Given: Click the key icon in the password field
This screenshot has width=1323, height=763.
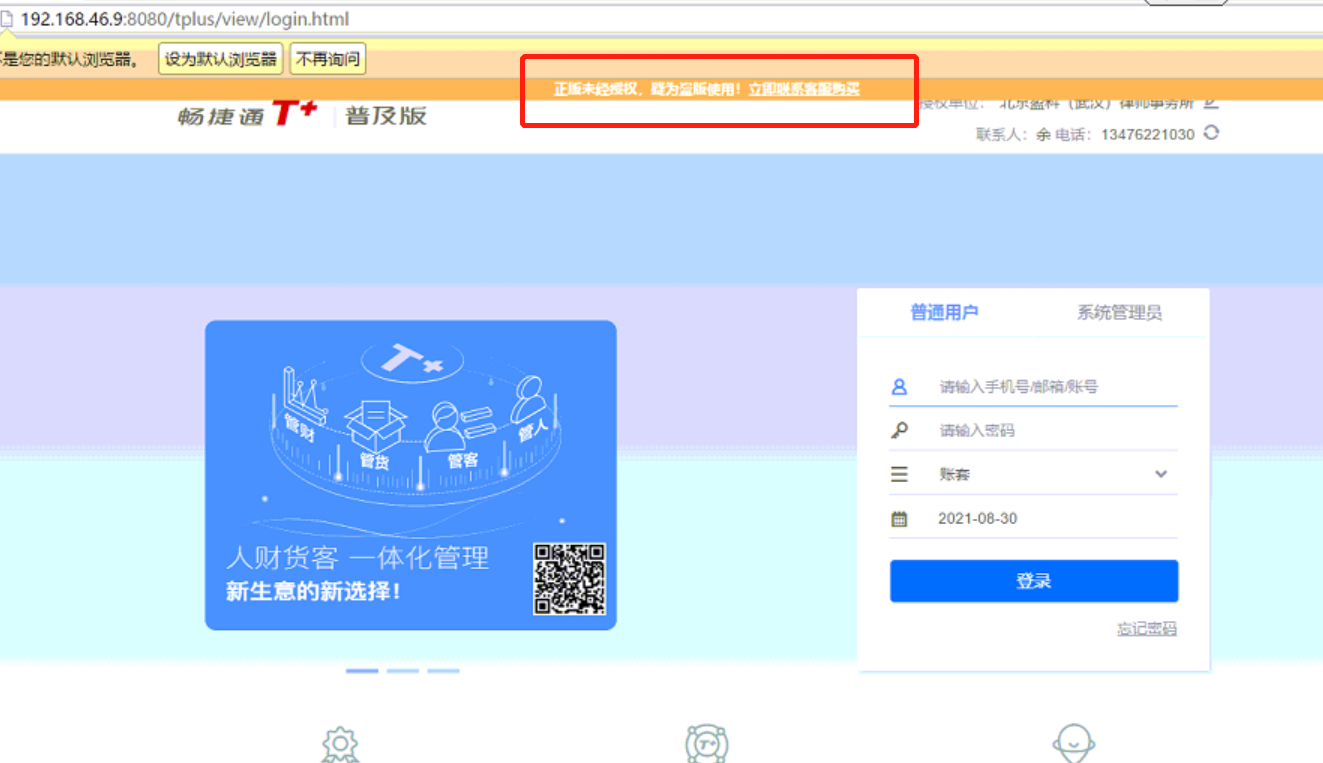Looking at the screenshot, I should coord(899,430).
